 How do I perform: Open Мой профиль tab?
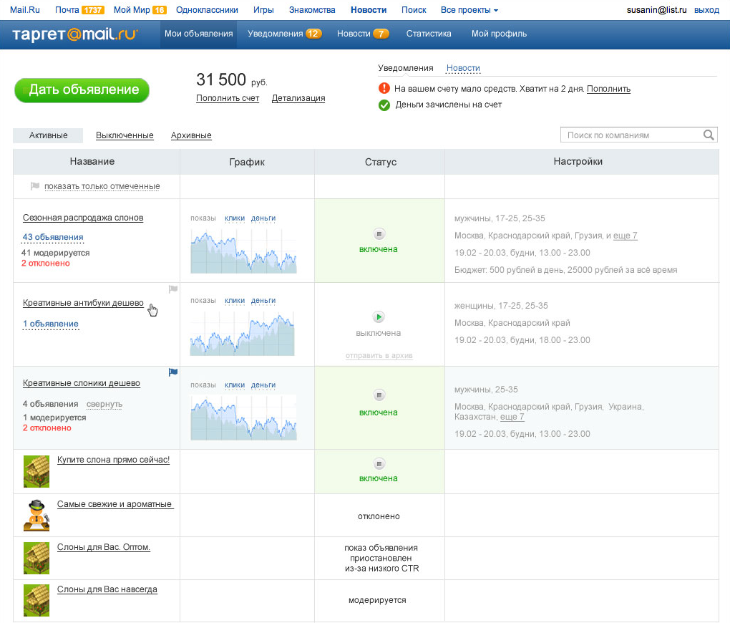[x=499, y=34]
